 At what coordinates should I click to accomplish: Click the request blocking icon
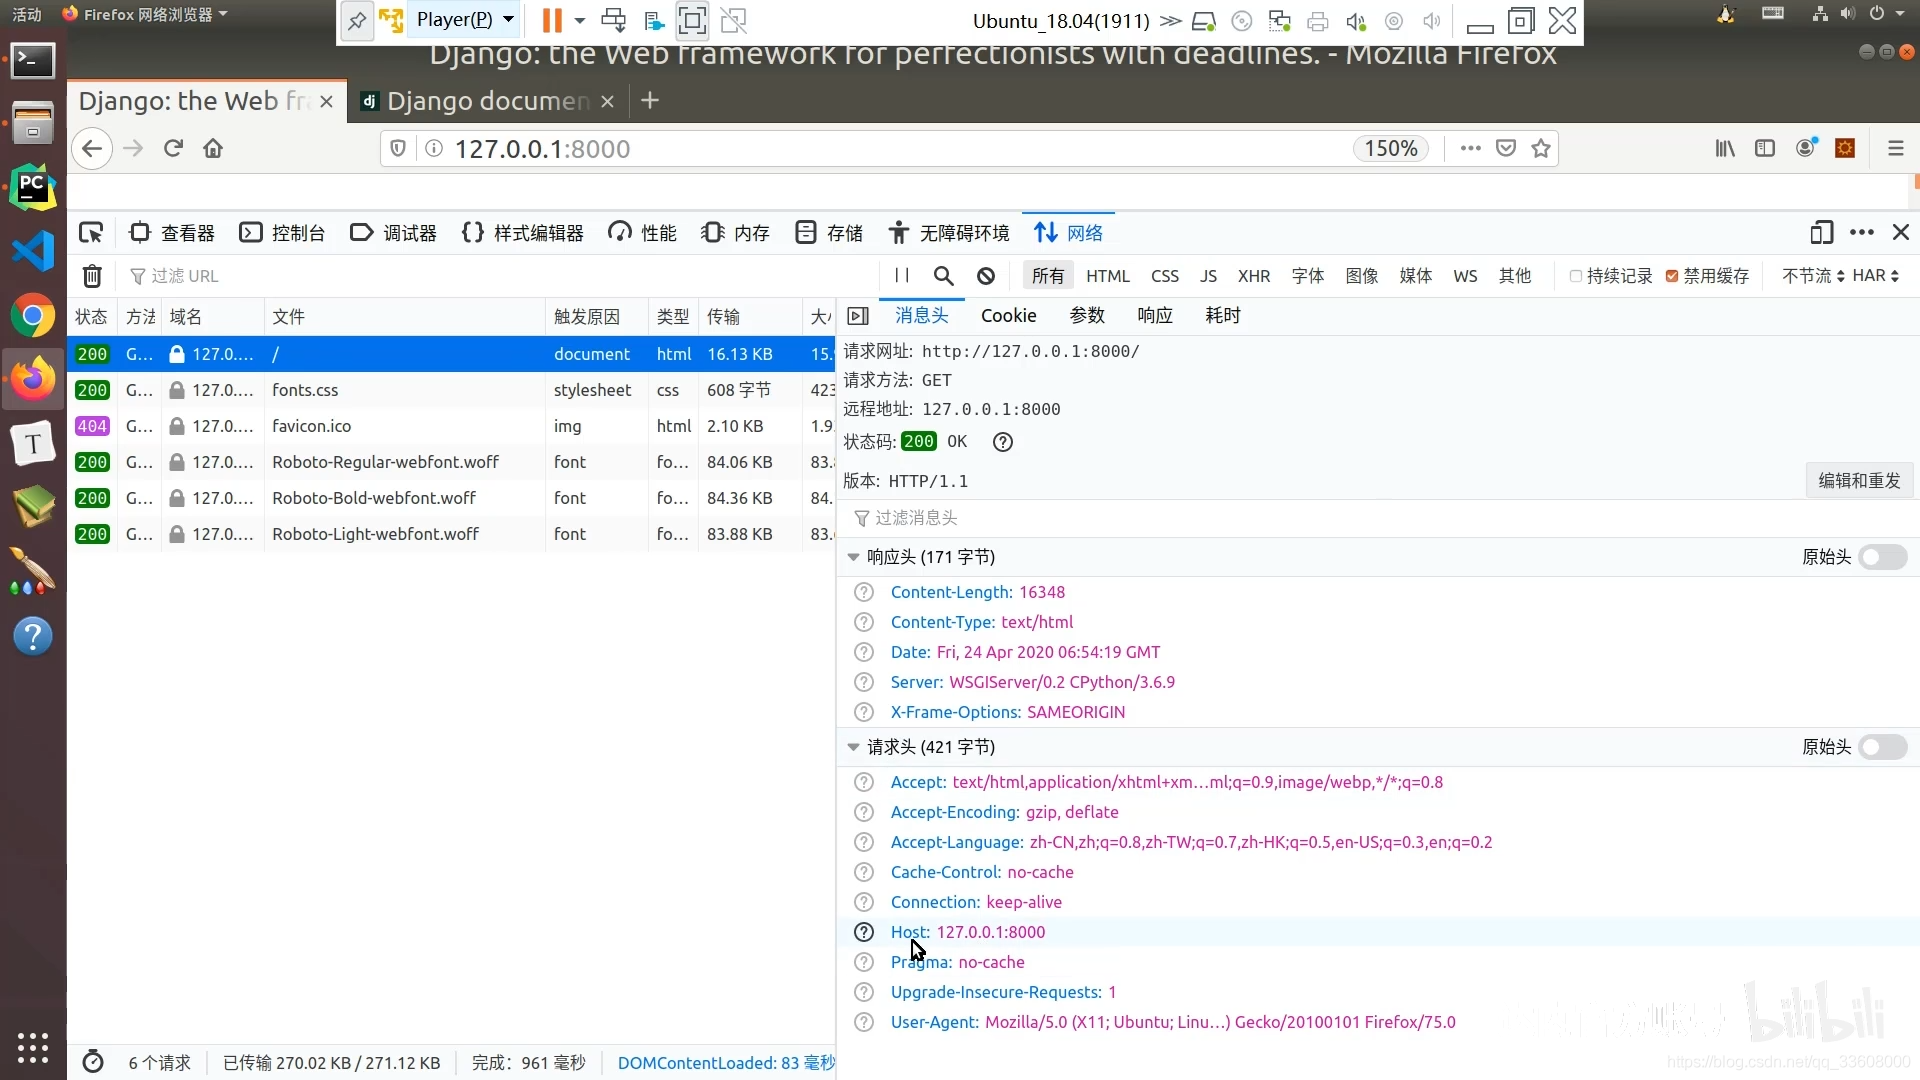click(986, 276)
